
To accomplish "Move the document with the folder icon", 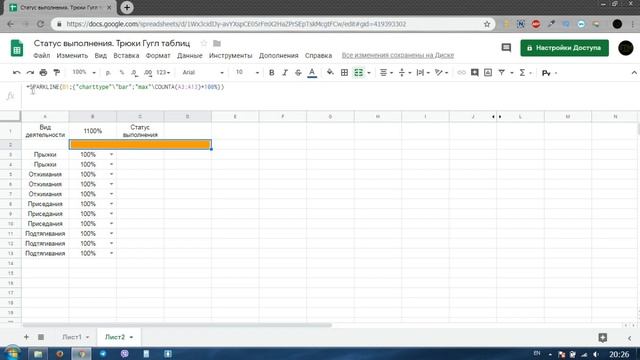I will 217,43.
